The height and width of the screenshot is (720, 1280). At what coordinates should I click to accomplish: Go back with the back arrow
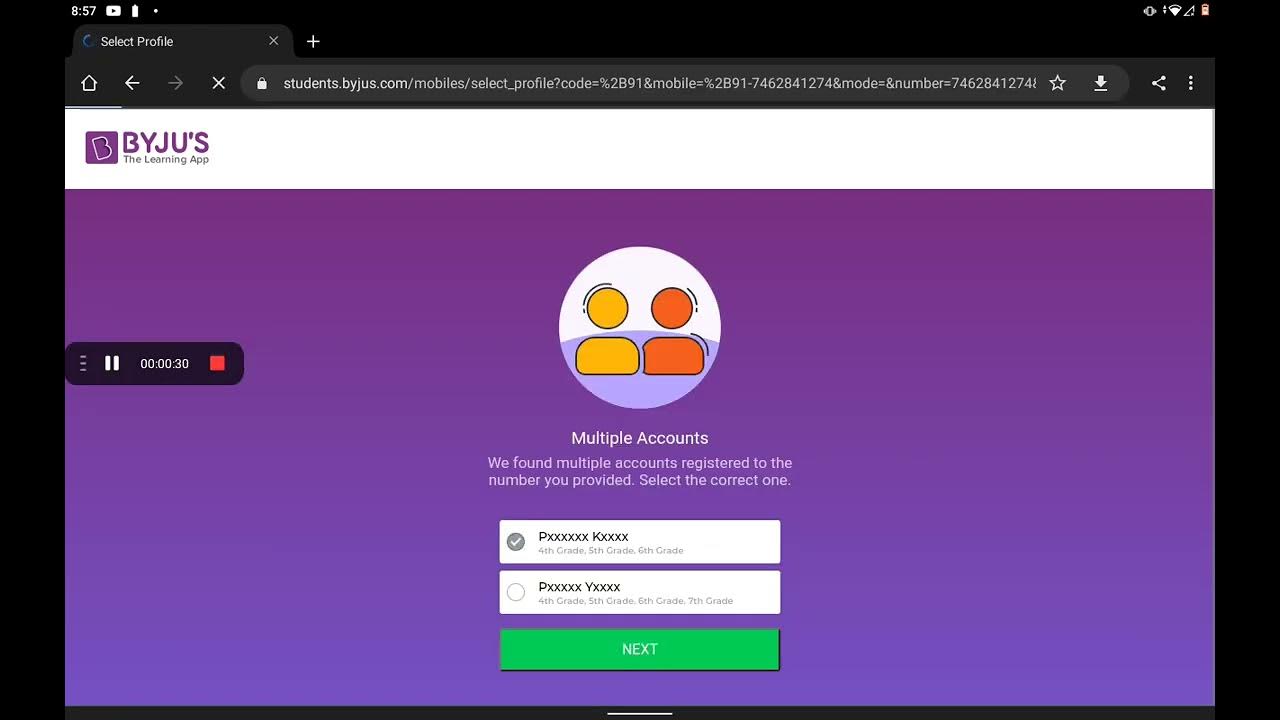(x=132, y=83)
